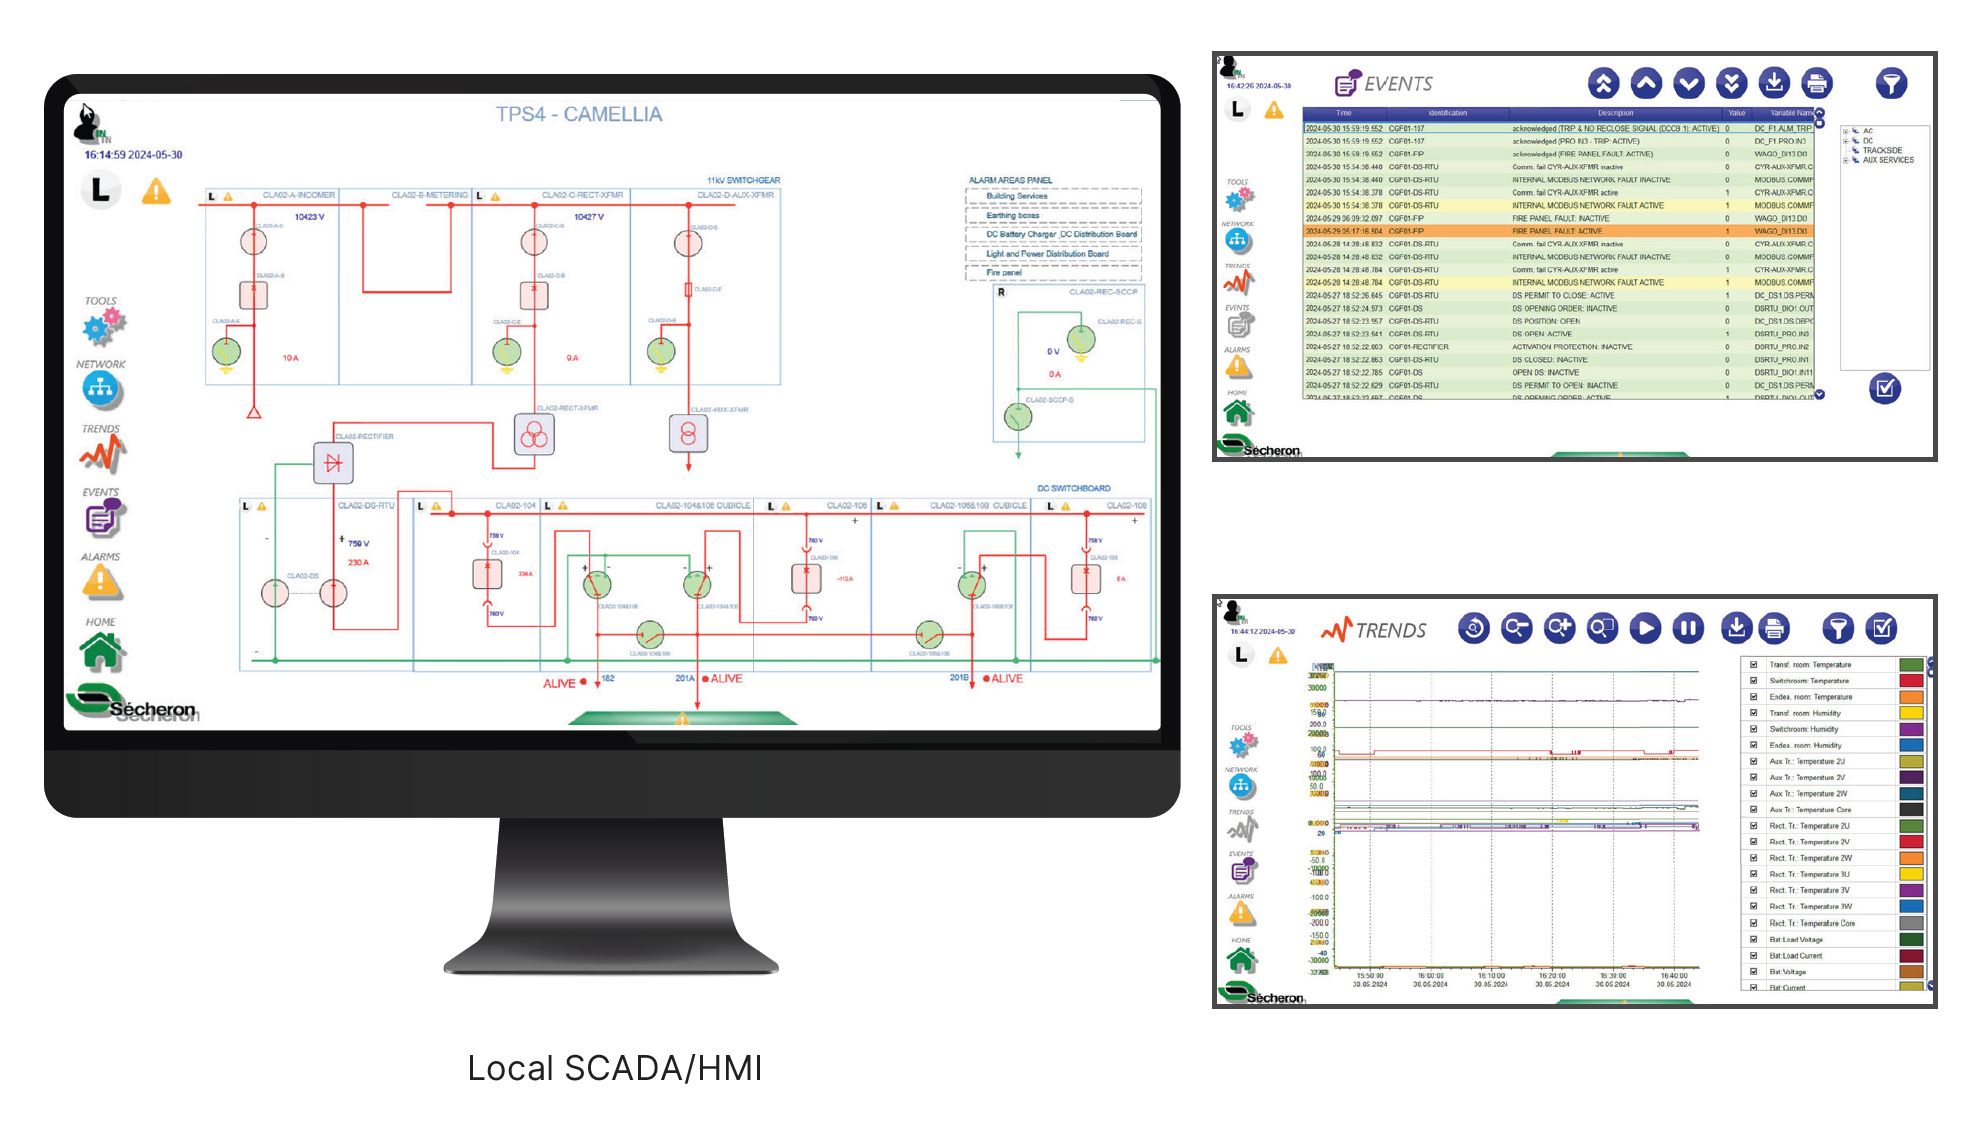Open Tools in the main screen sidebar

(103, 324)
